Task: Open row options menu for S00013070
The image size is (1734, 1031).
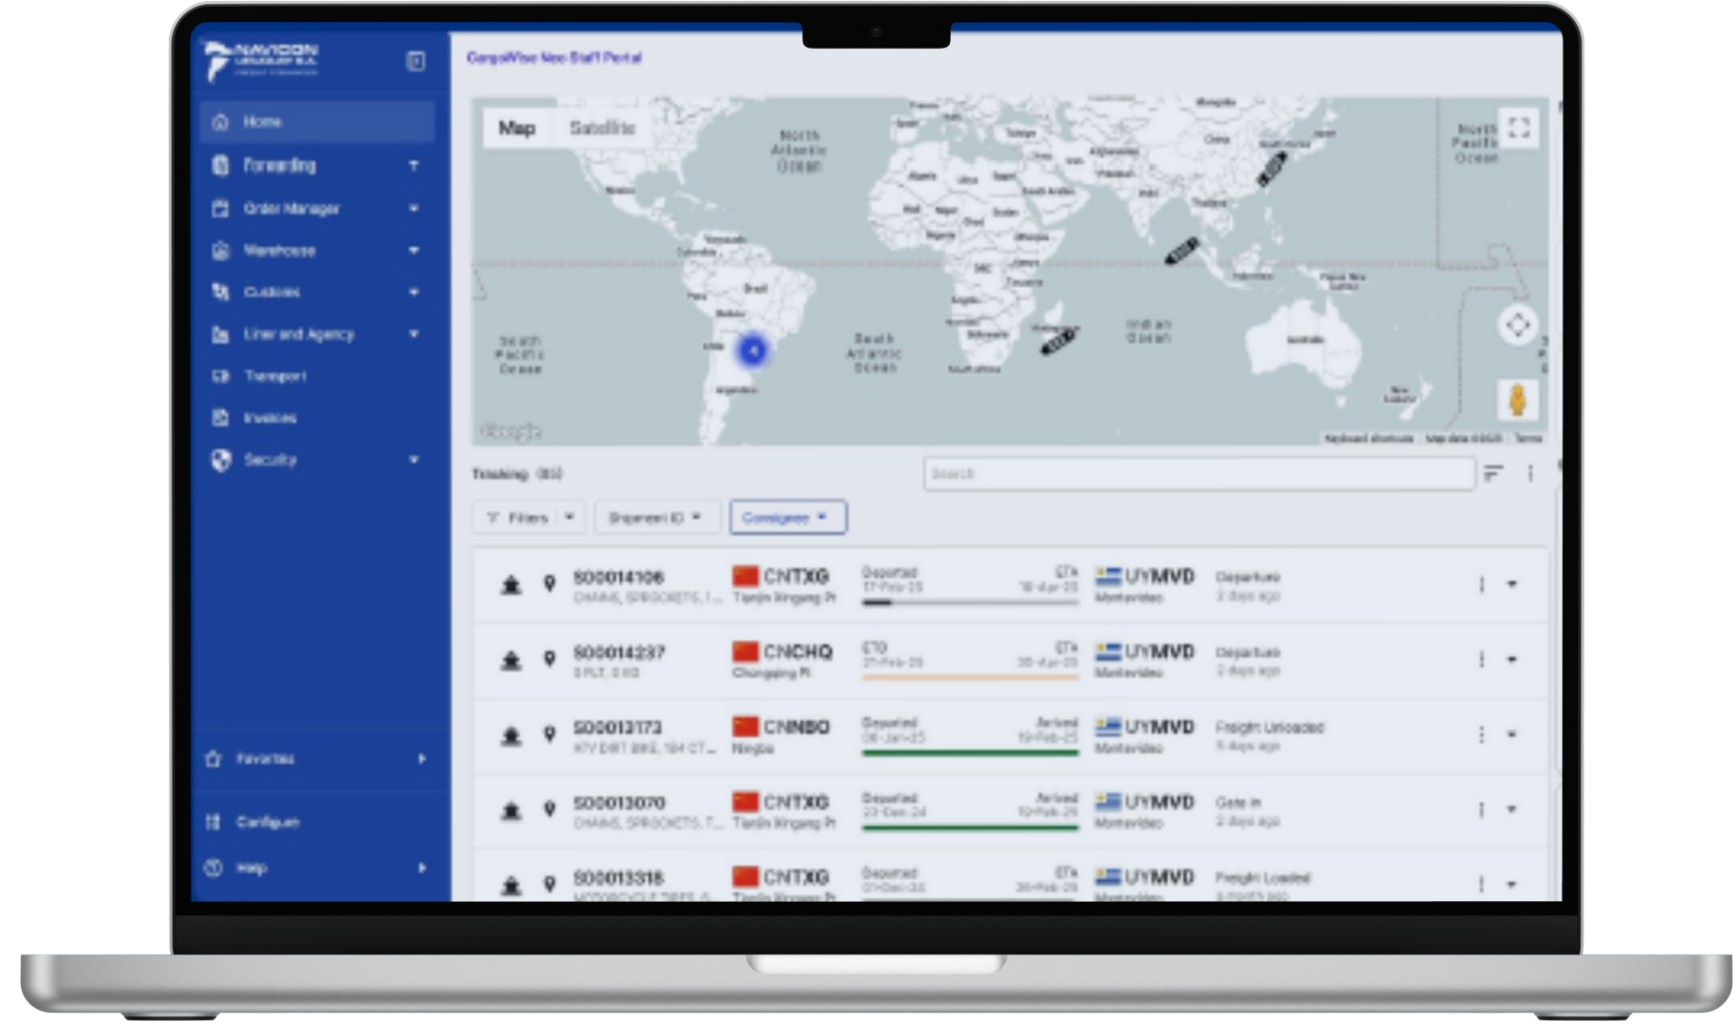Action: coord(1481,810)
